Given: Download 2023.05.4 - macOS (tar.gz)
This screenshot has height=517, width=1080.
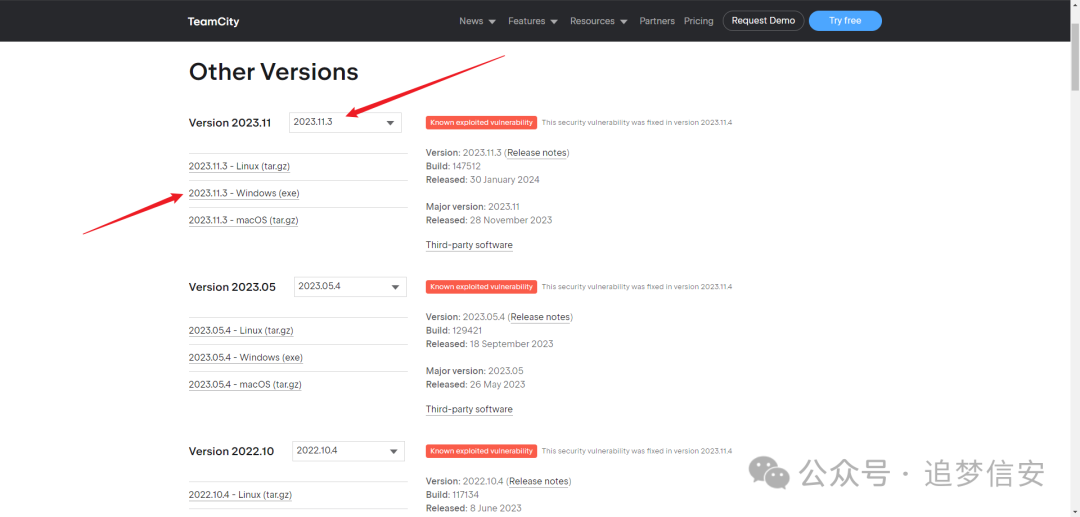Looking at the screenshot, I should click(x=245, y=385).
